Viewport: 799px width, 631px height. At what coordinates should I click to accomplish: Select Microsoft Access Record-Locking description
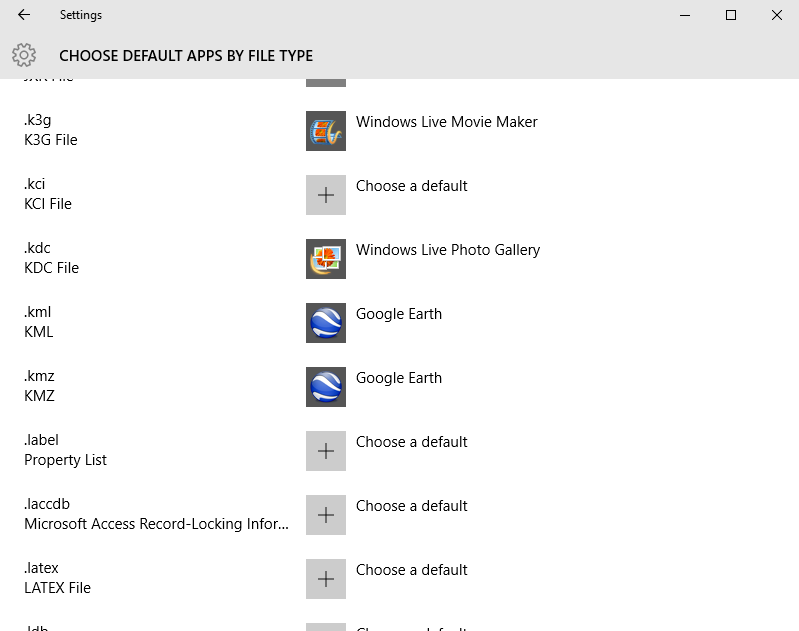[156, 524]
